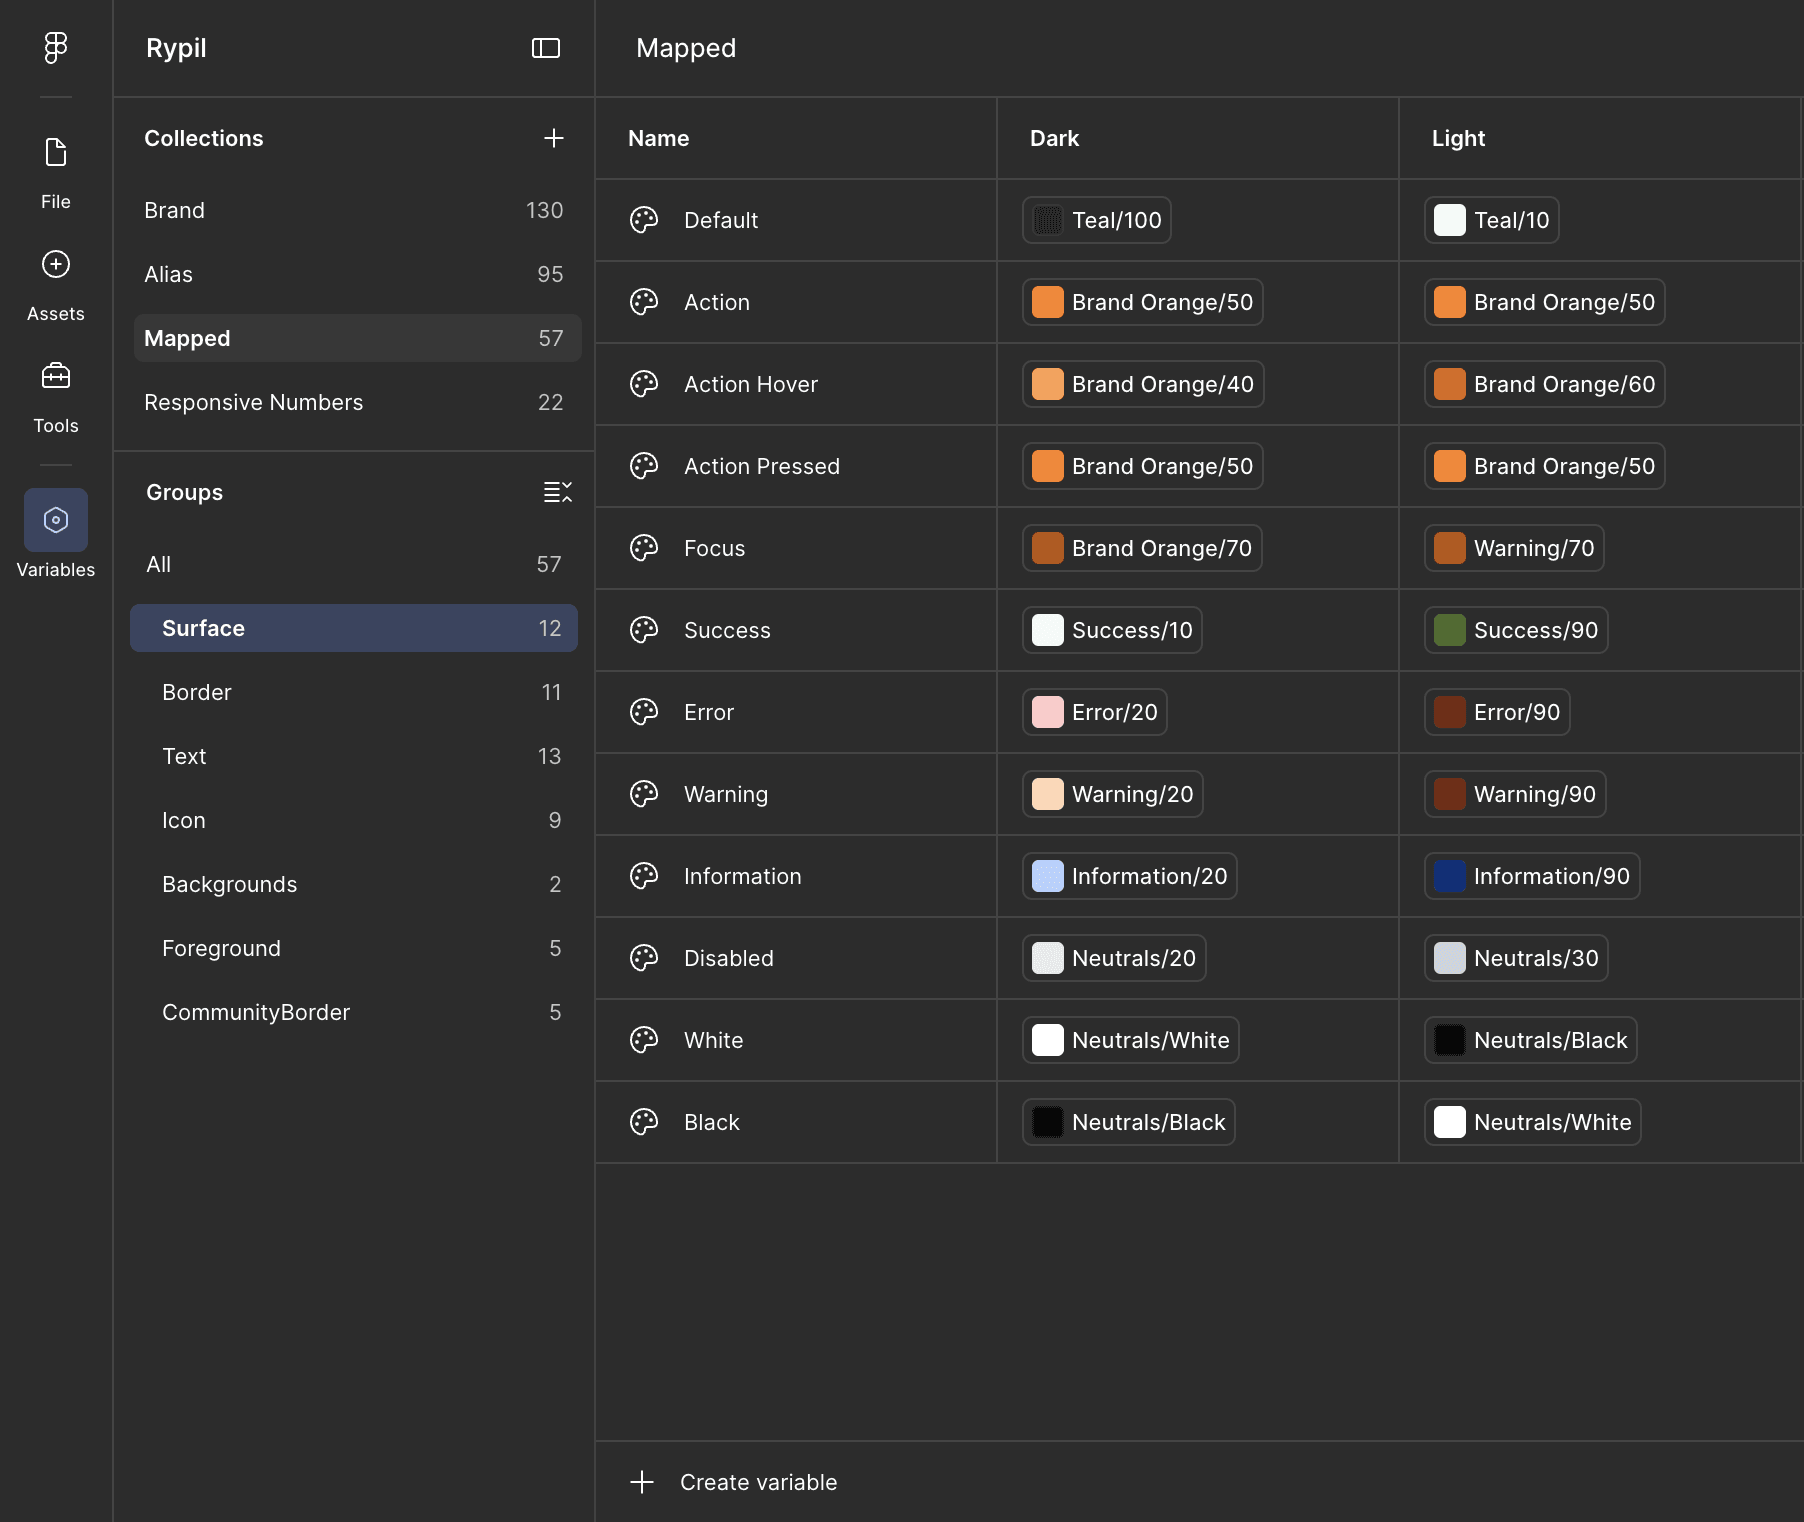The image size is (1804, 1522).
Task: Collapse groups list icon beside Groups
Action: point(558,492)
